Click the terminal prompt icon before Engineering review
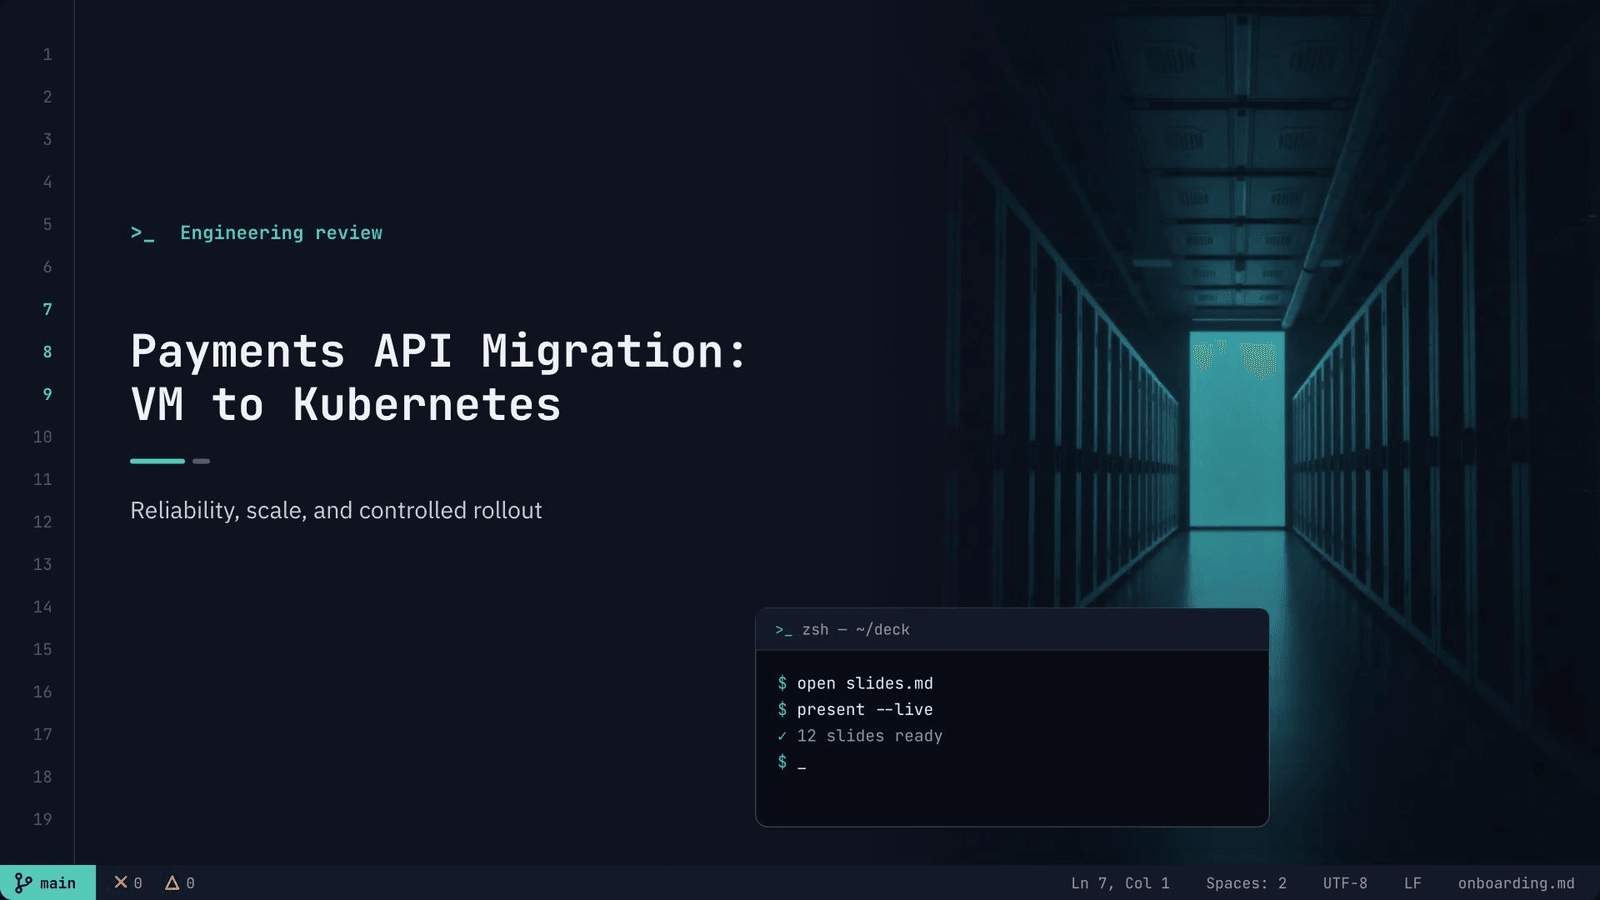The width and height of the screenshot is (1600, 900). tap(142, 233)
